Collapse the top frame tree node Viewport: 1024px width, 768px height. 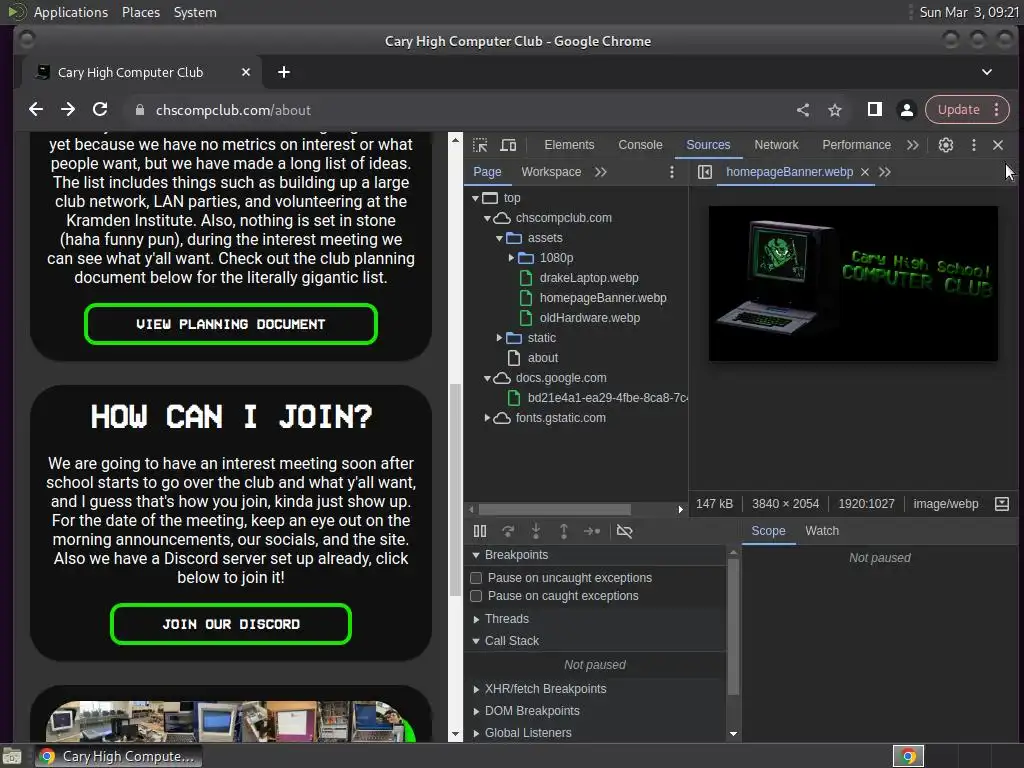point(475,198)
